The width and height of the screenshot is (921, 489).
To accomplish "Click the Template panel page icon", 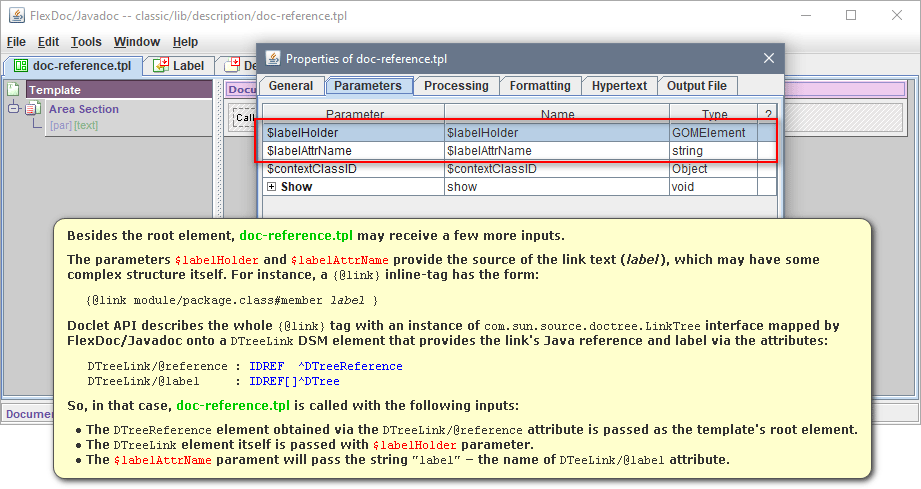I will pos(14,90).
